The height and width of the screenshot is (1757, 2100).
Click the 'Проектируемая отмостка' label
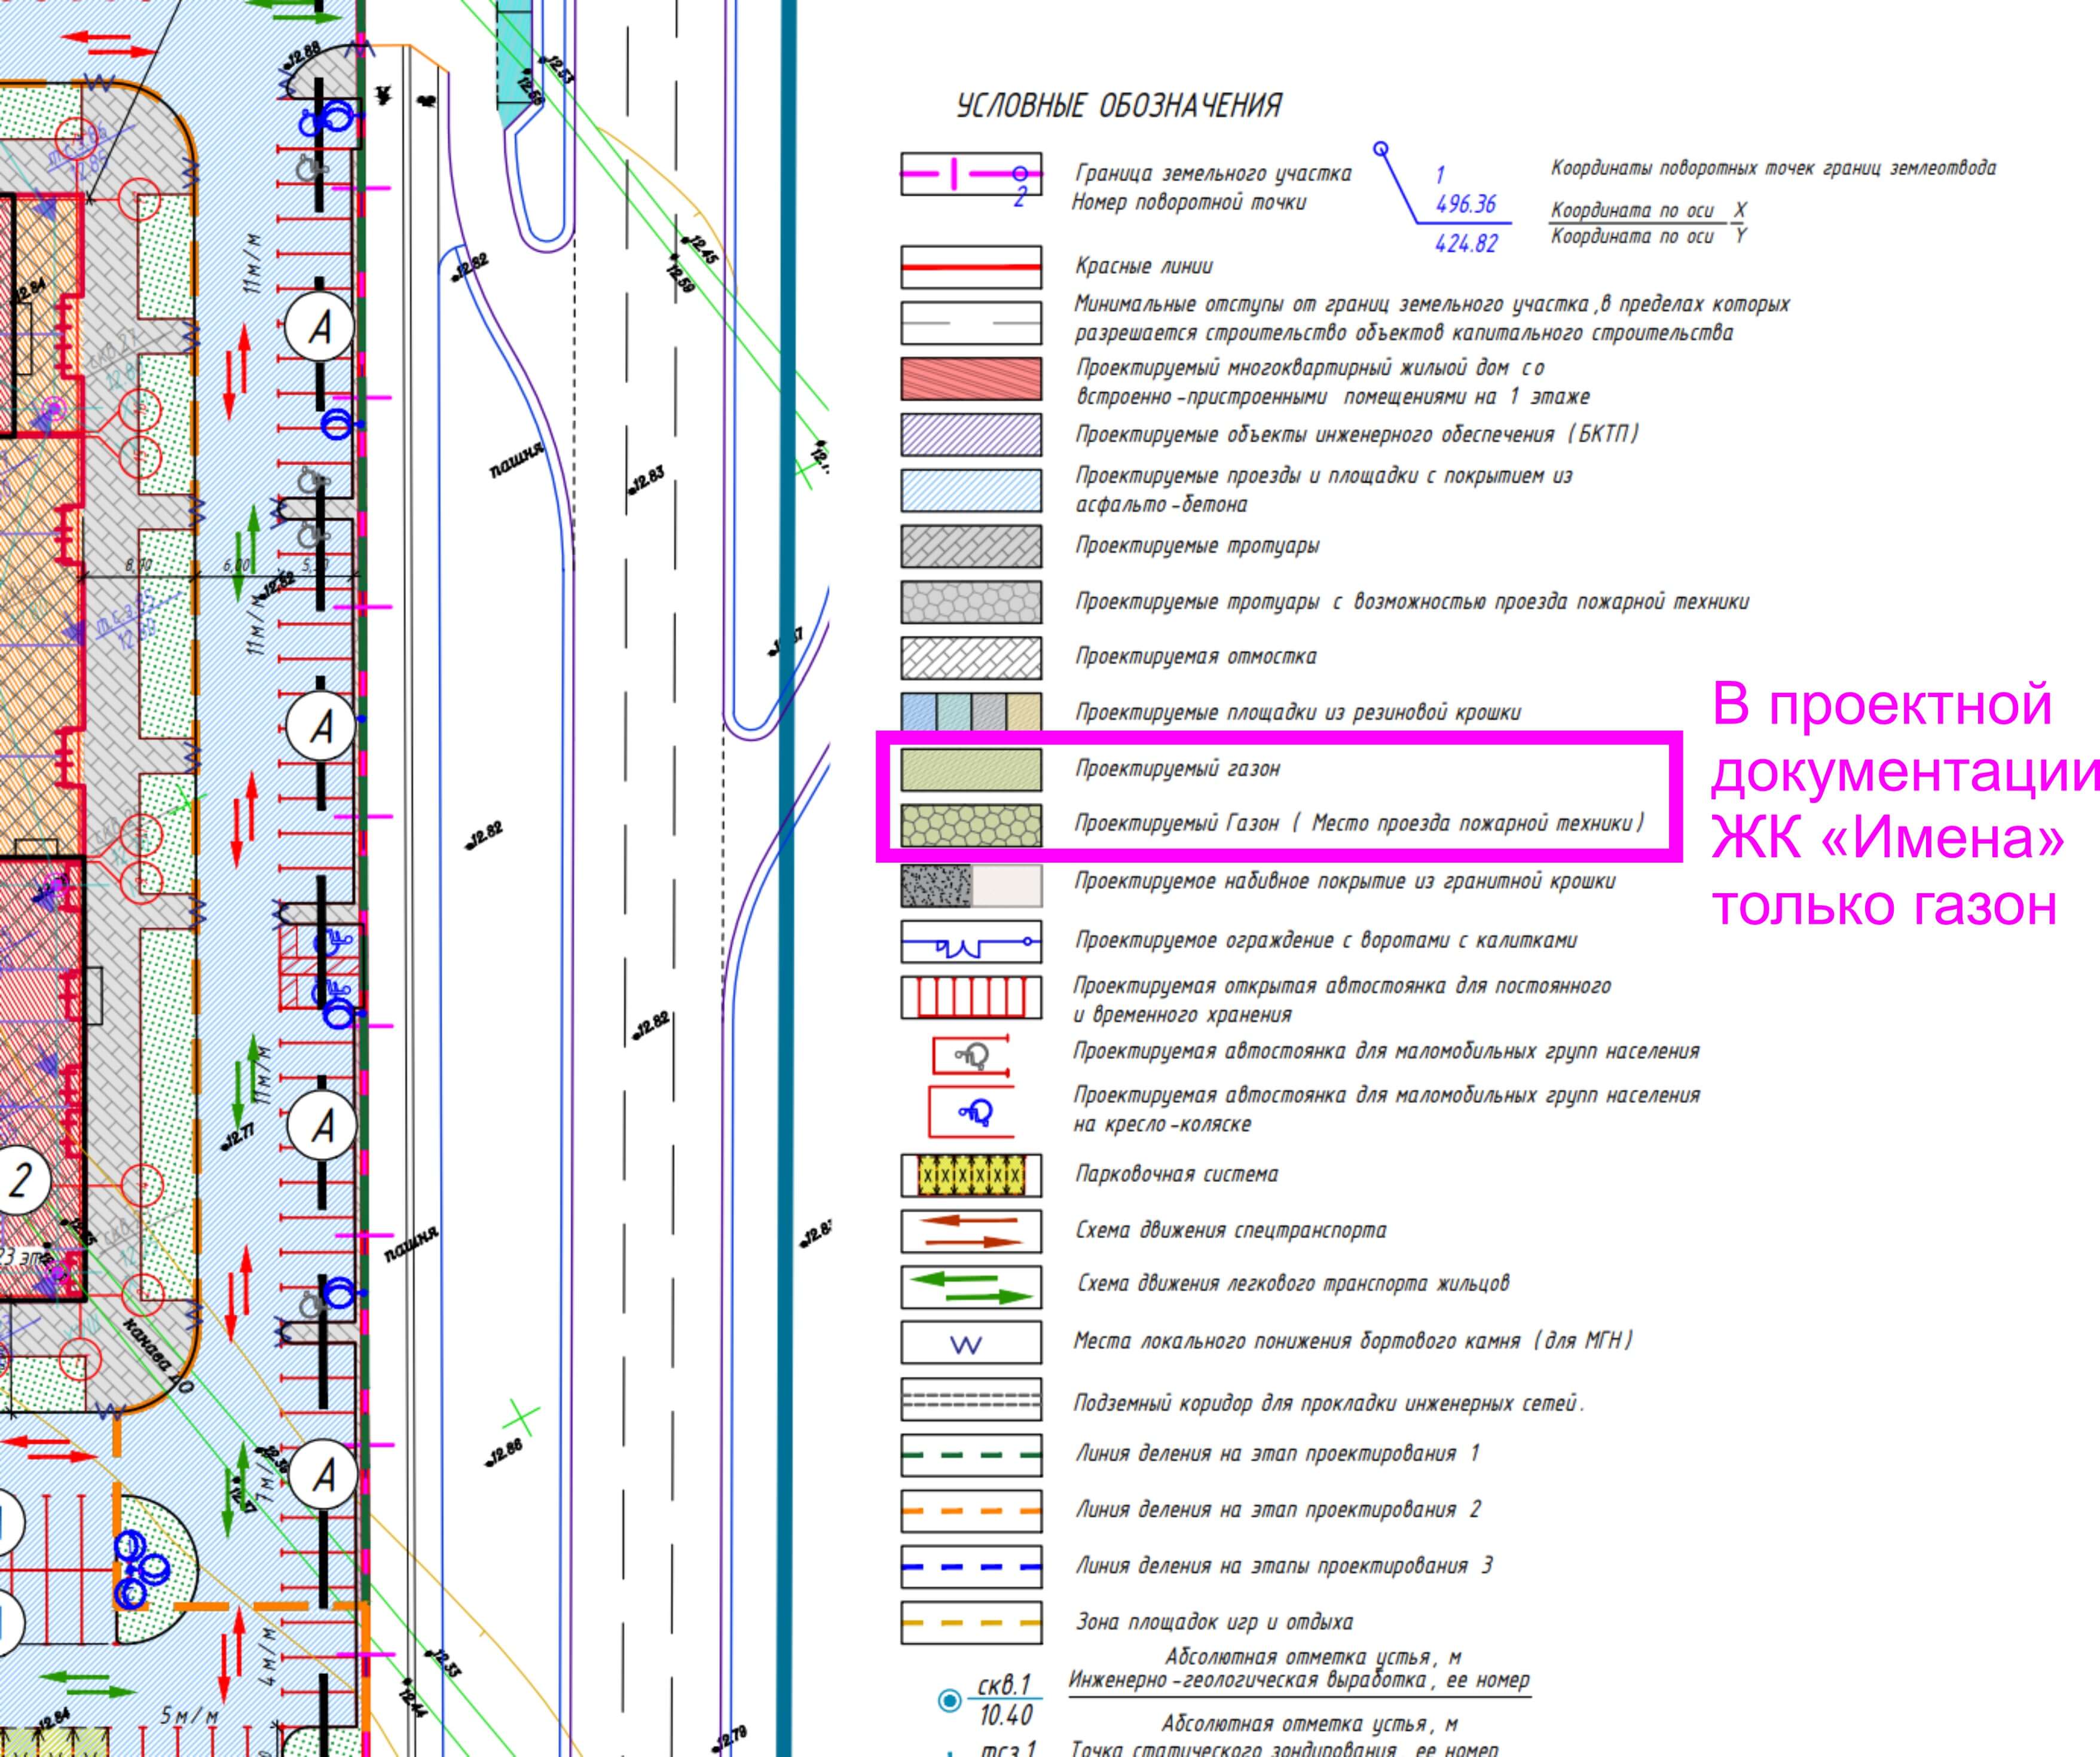1196,657
